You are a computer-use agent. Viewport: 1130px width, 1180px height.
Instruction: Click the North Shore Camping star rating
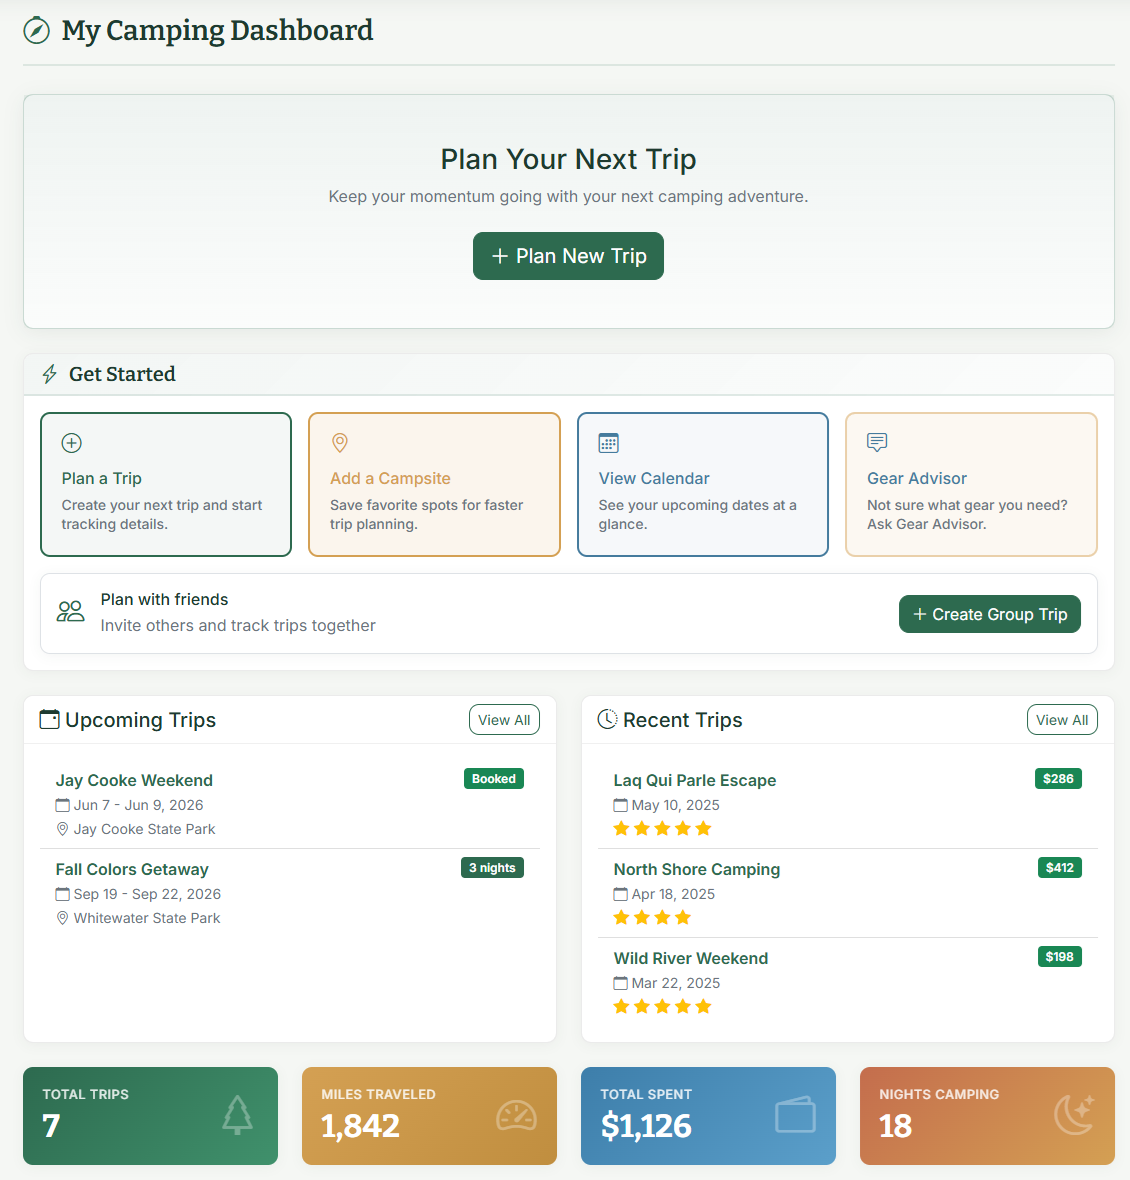click(x=652, y=918)
